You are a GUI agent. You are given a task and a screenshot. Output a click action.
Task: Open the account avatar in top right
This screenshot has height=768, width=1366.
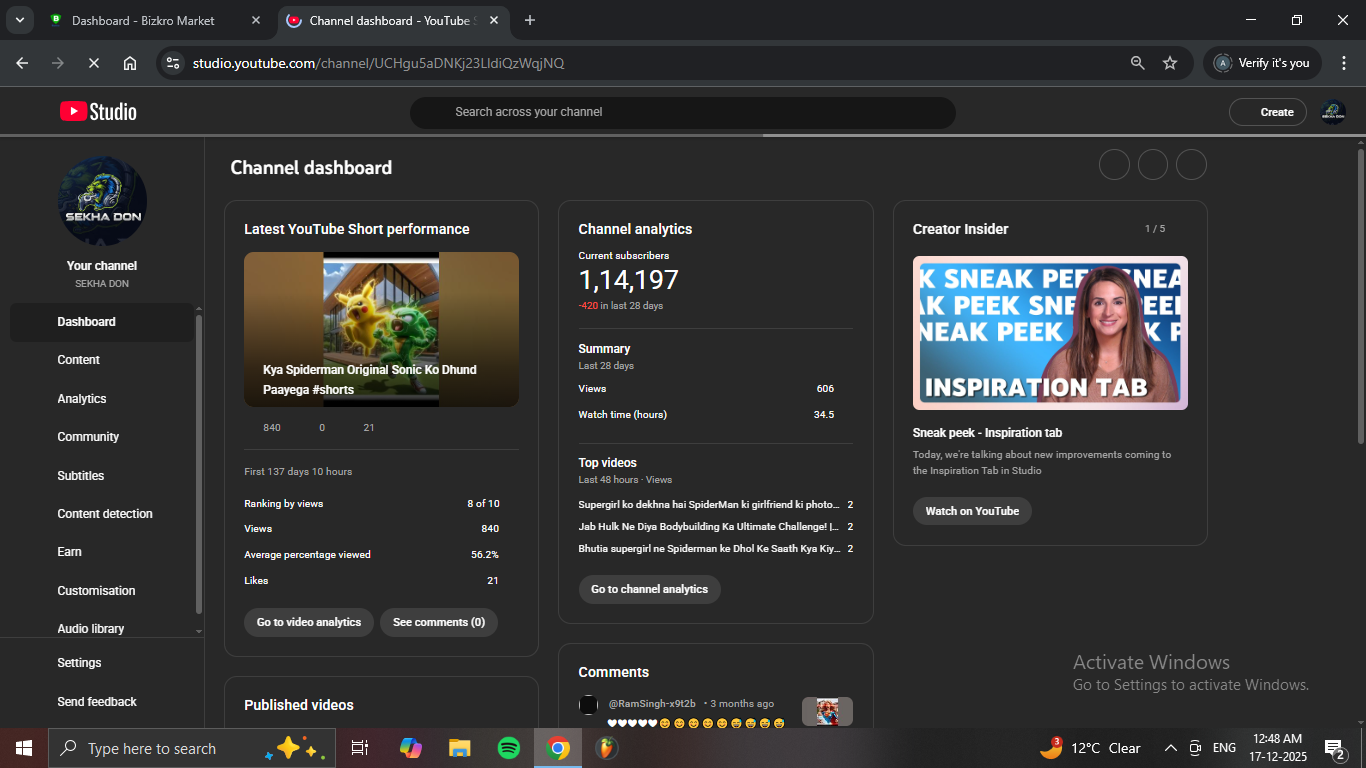[1332, 112]
